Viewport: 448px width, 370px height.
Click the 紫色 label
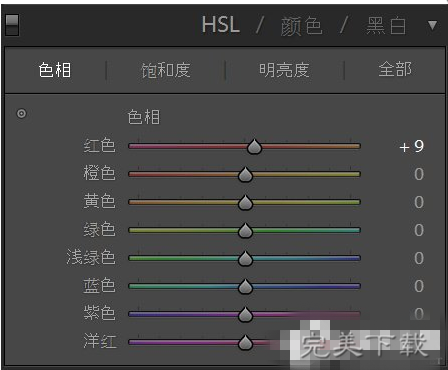99,314
